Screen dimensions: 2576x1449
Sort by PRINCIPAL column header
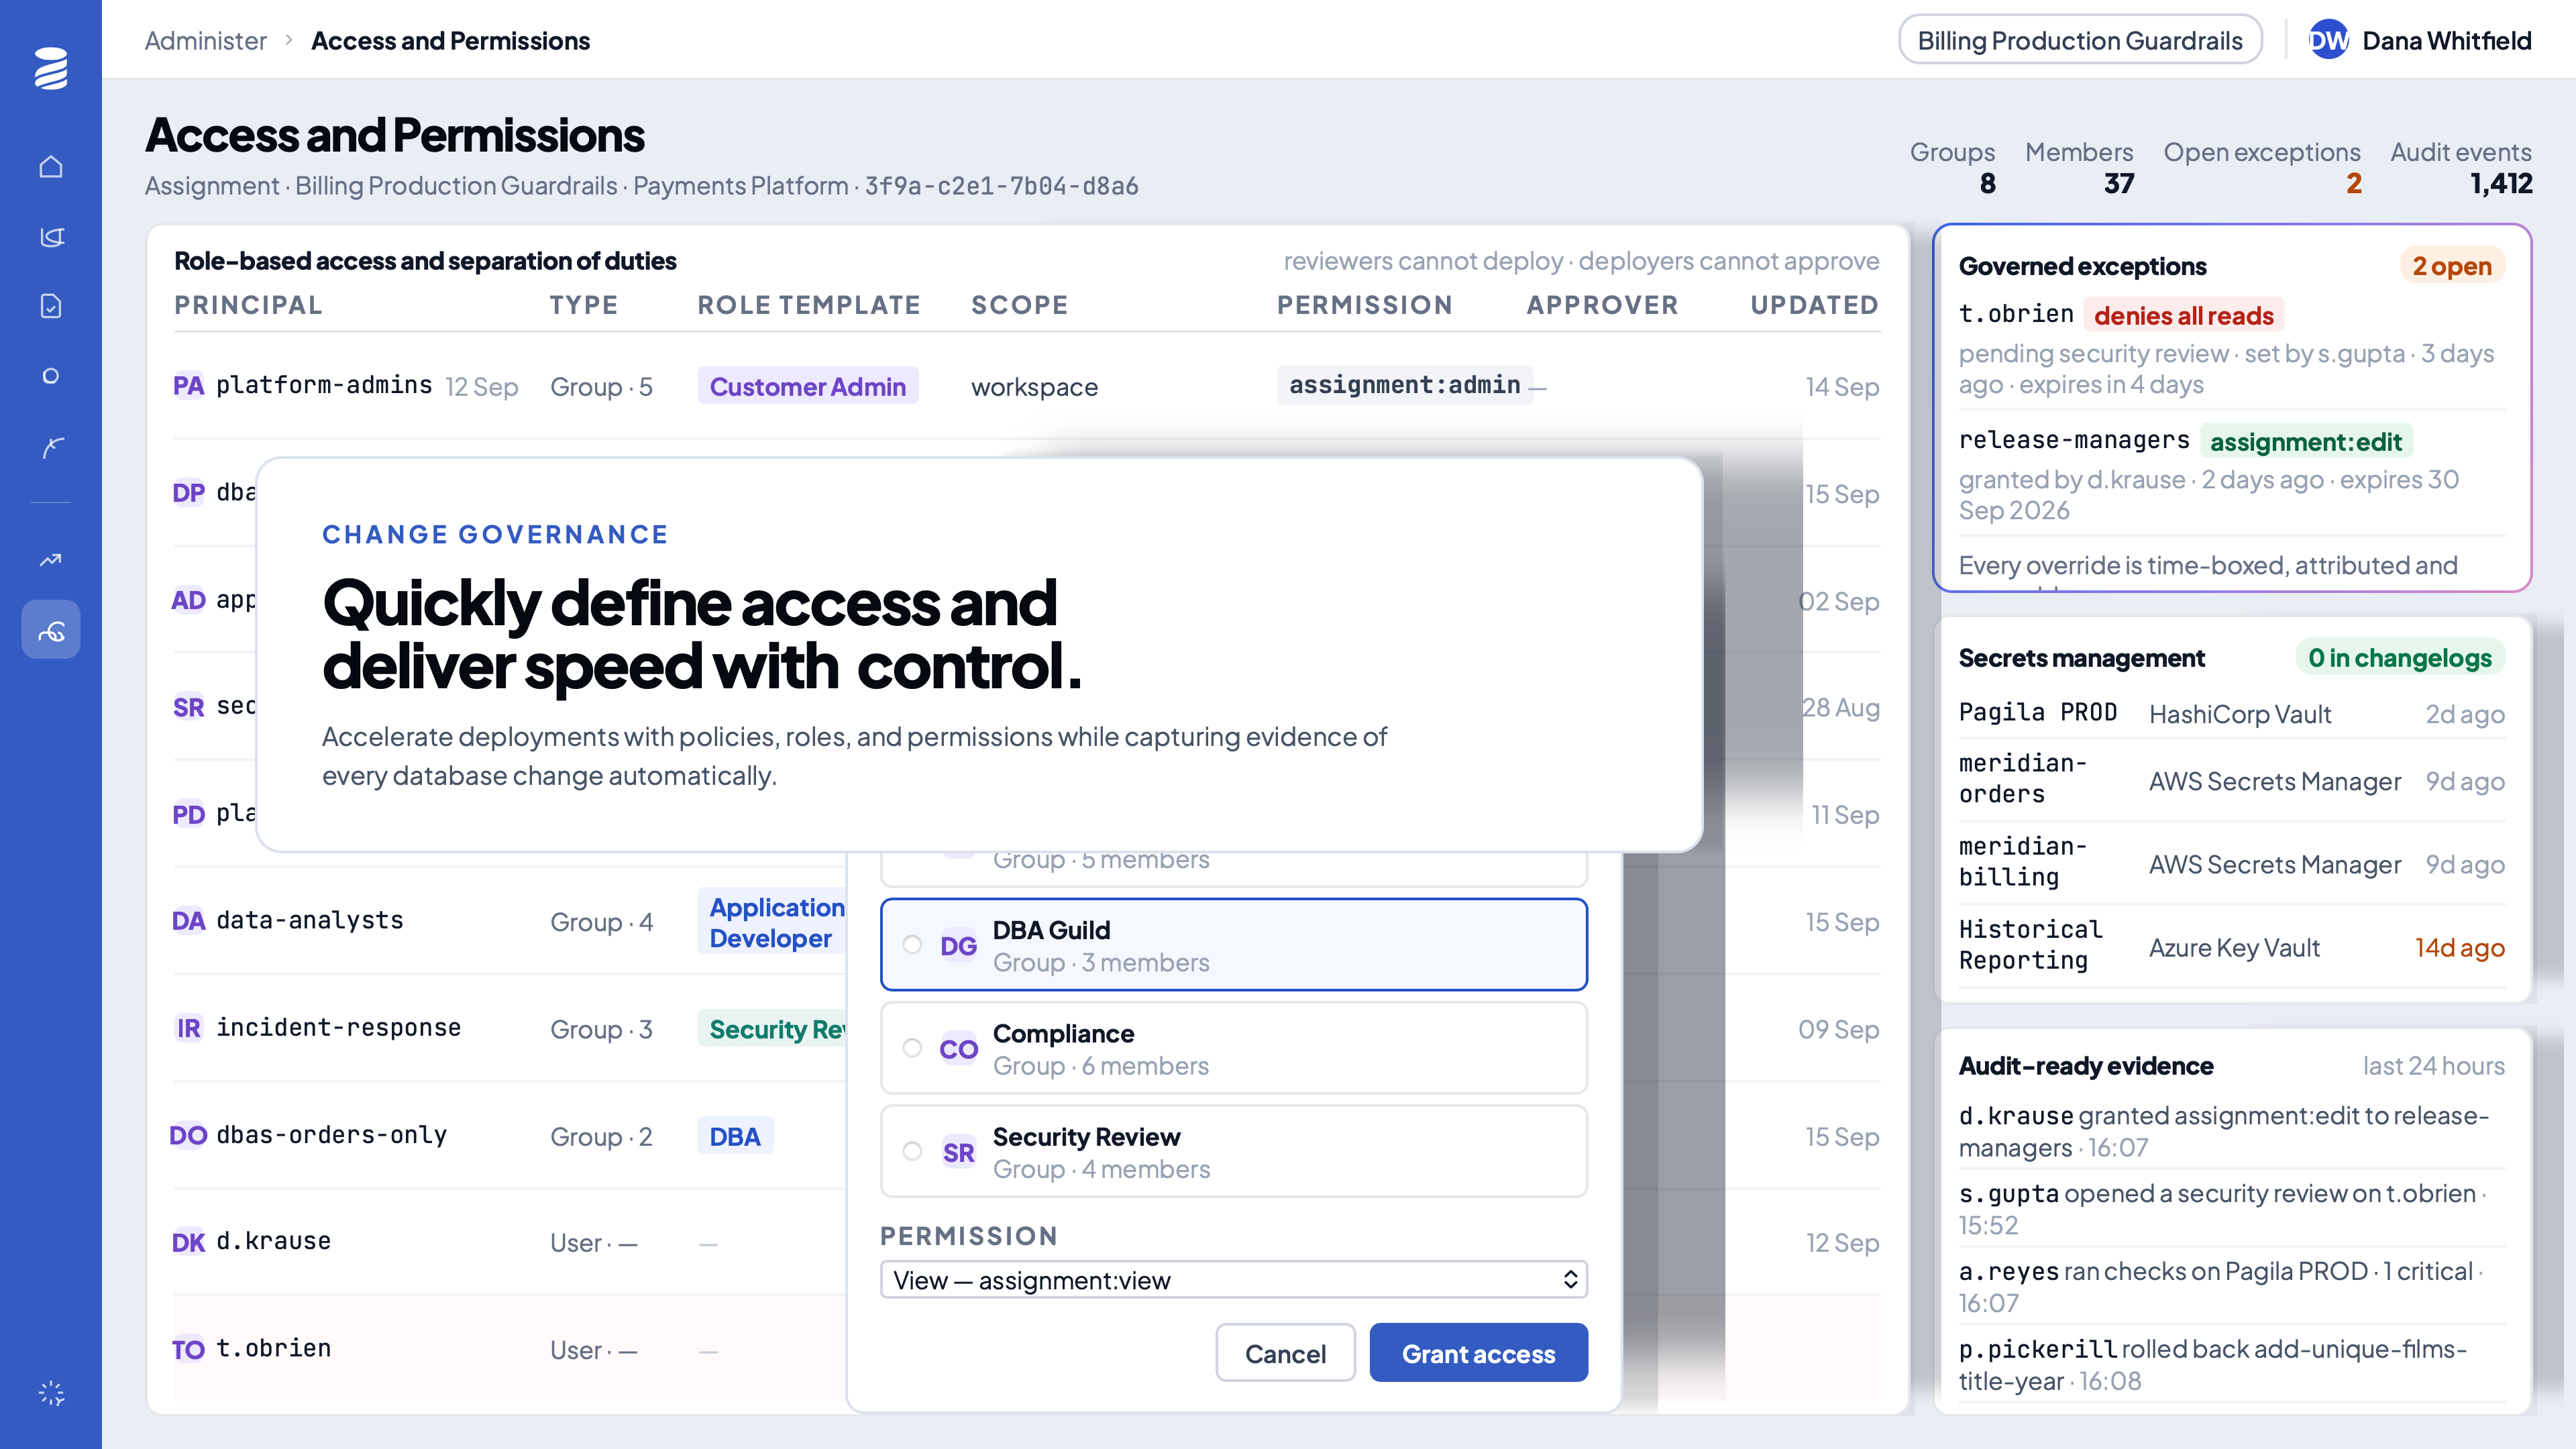[248, 305]
